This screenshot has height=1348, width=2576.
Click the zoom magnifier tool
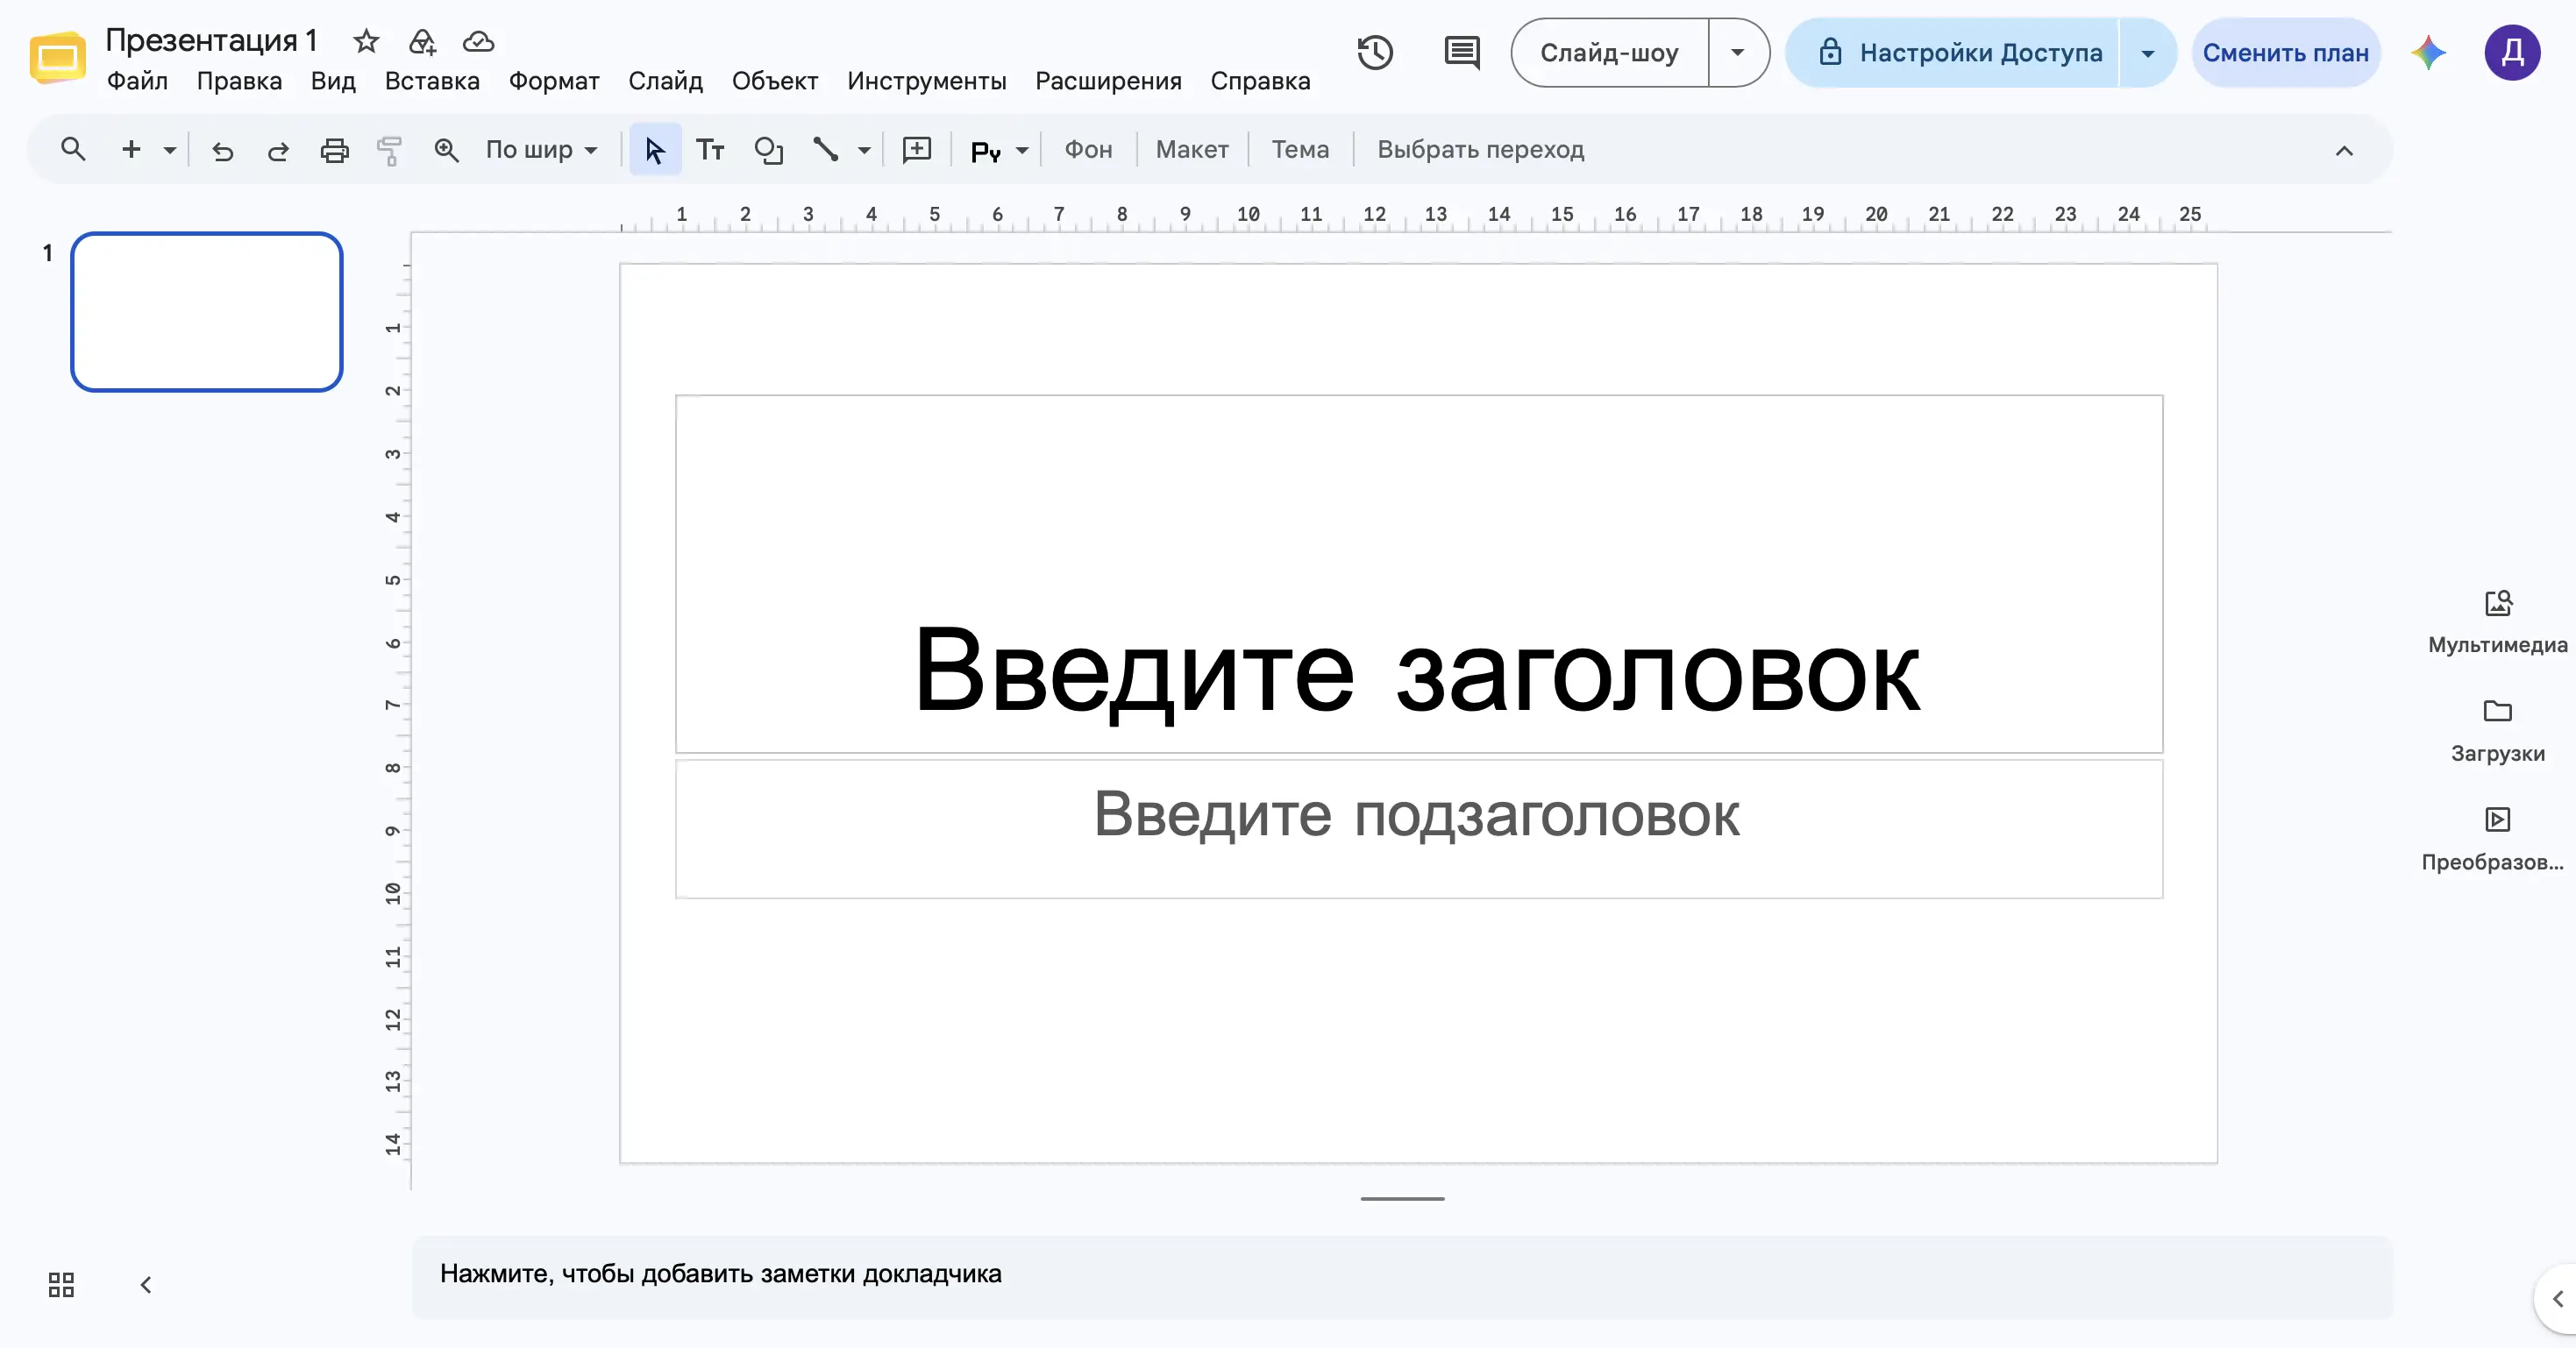tap(446, 150)
